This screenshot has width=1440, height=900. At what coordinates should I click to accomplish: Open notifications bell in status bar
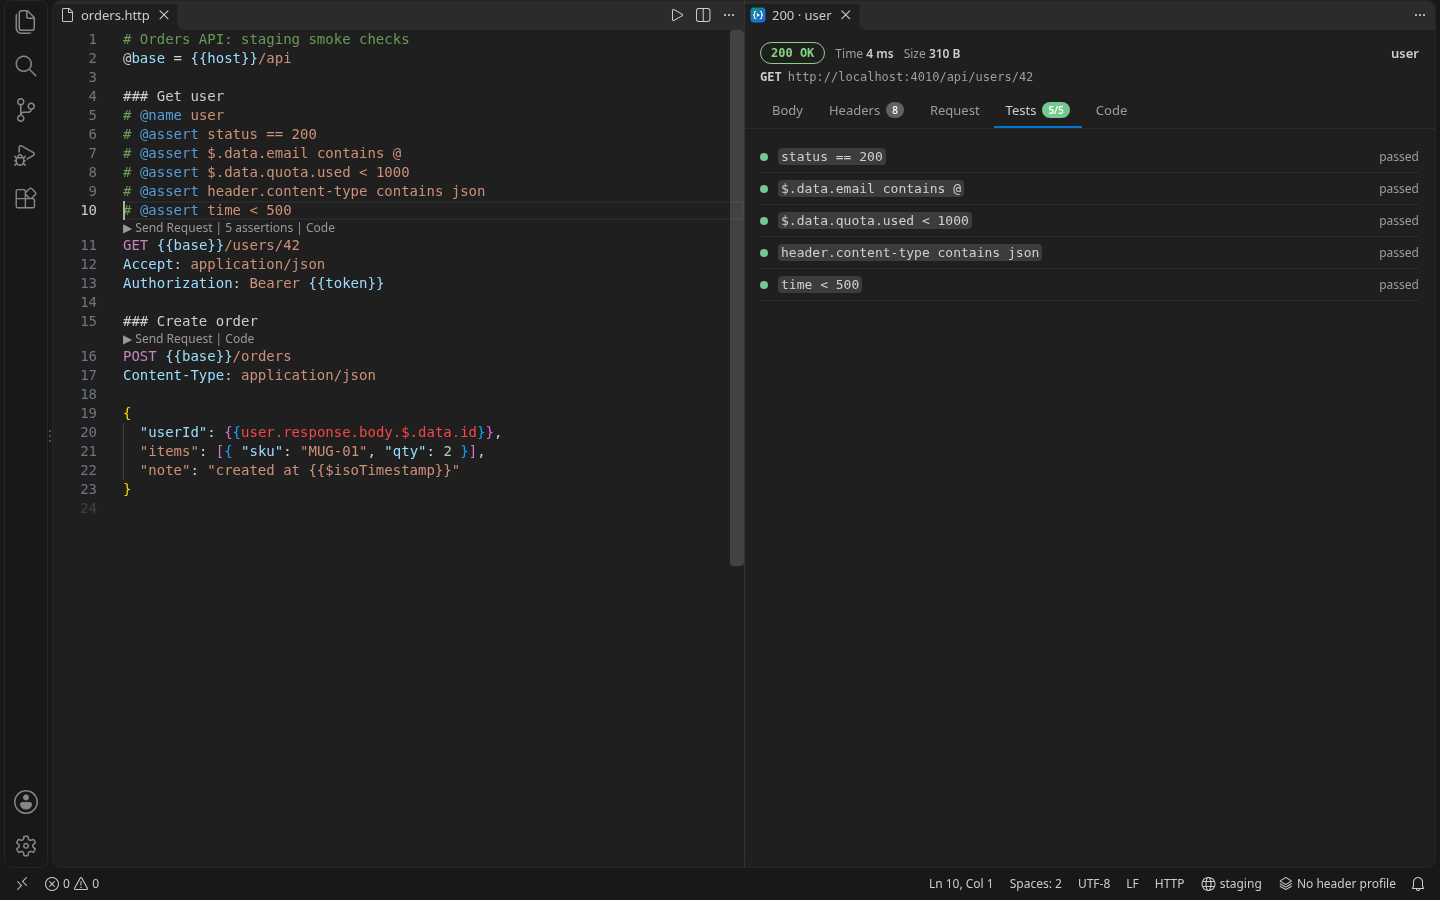[1418, 884]
